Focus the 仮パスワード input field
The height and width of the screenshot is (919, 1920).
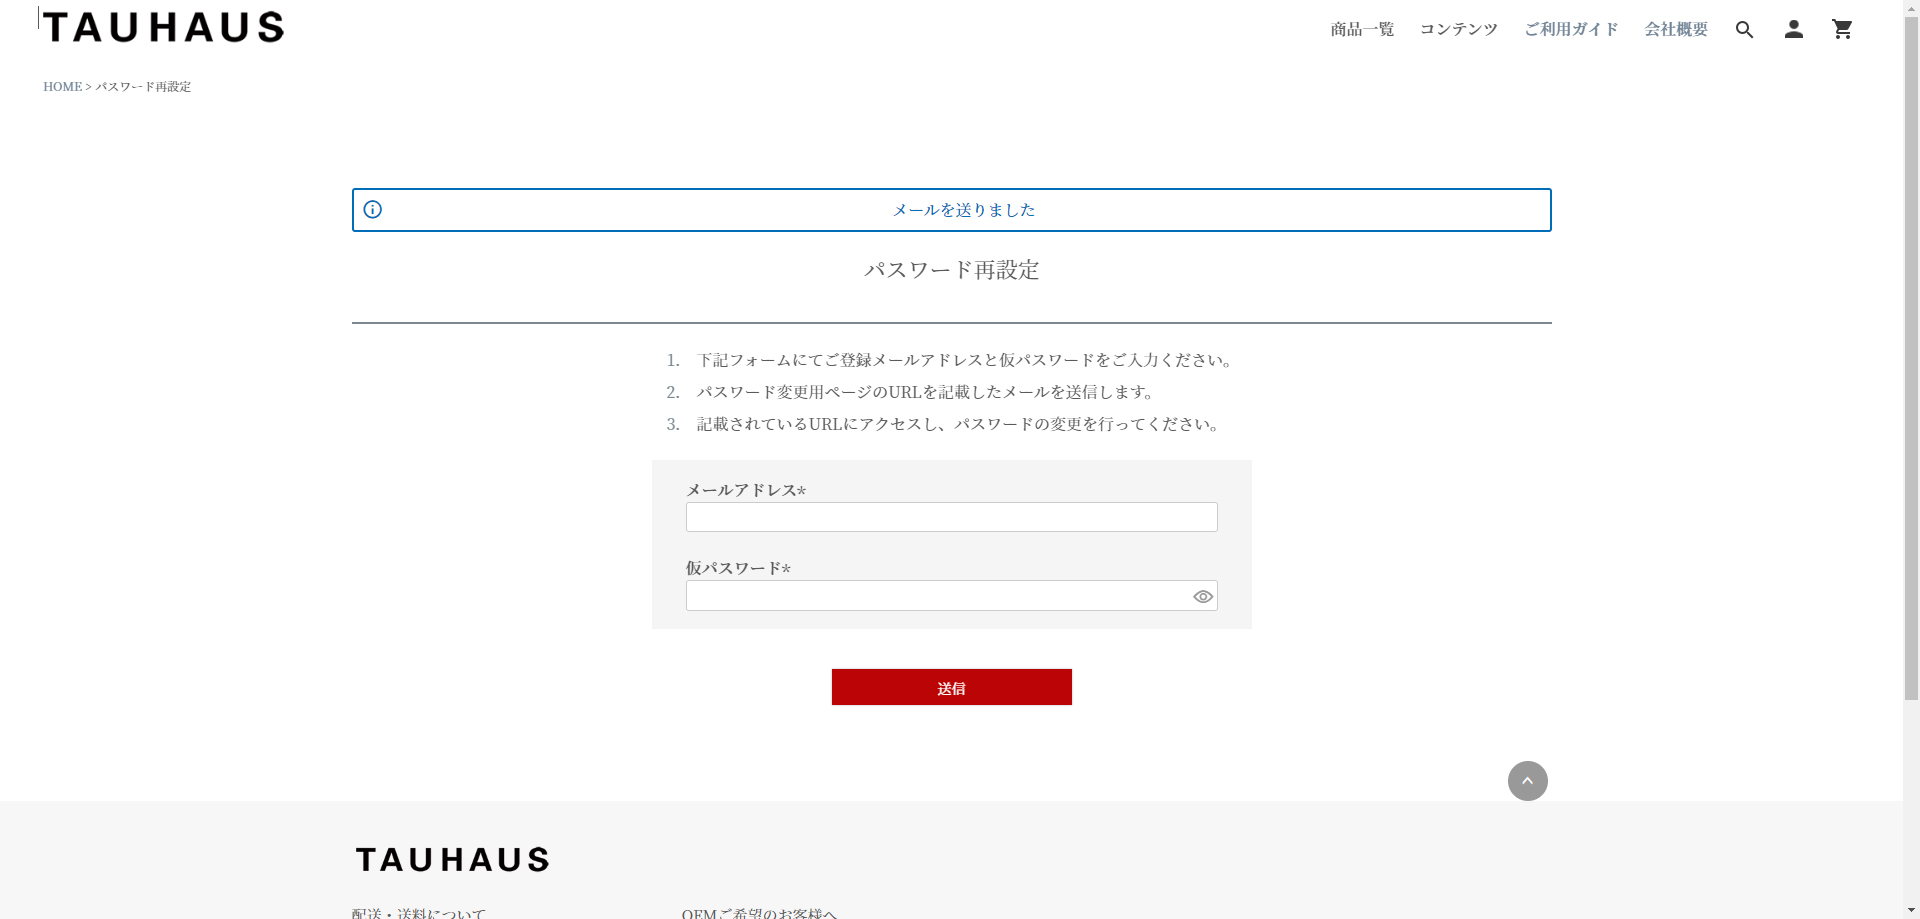pos(936,596)
